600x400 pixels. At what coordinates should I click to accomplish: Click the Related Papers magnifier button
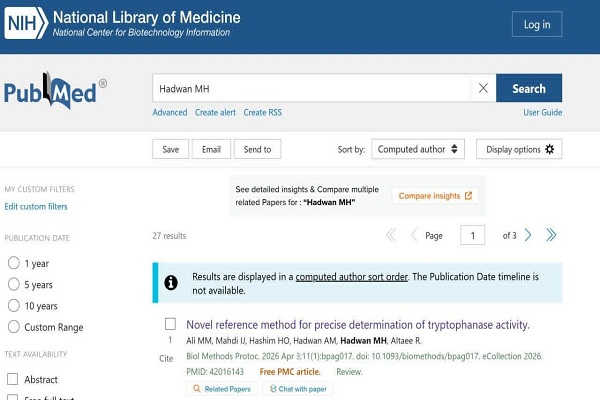point(222,389)
